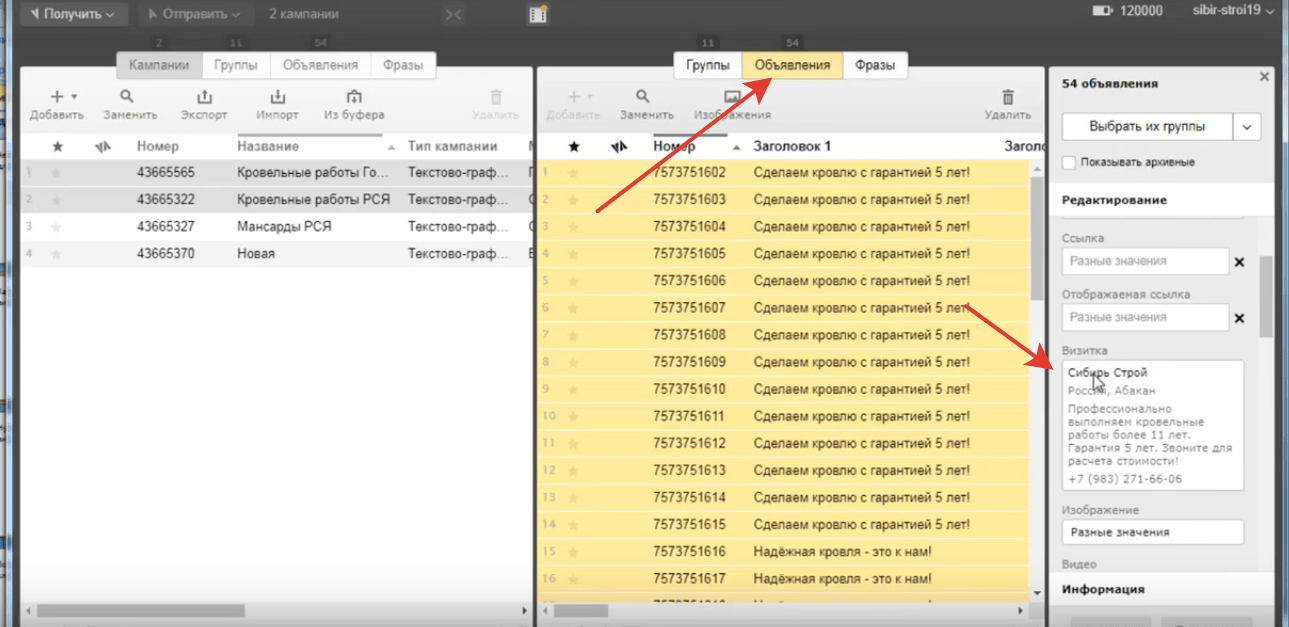Image resolution: width=1289 pixels, height=627 pixels.
Task: Click 'Отображаемая ссылка' input field
Action: (x=1144, y=317)
